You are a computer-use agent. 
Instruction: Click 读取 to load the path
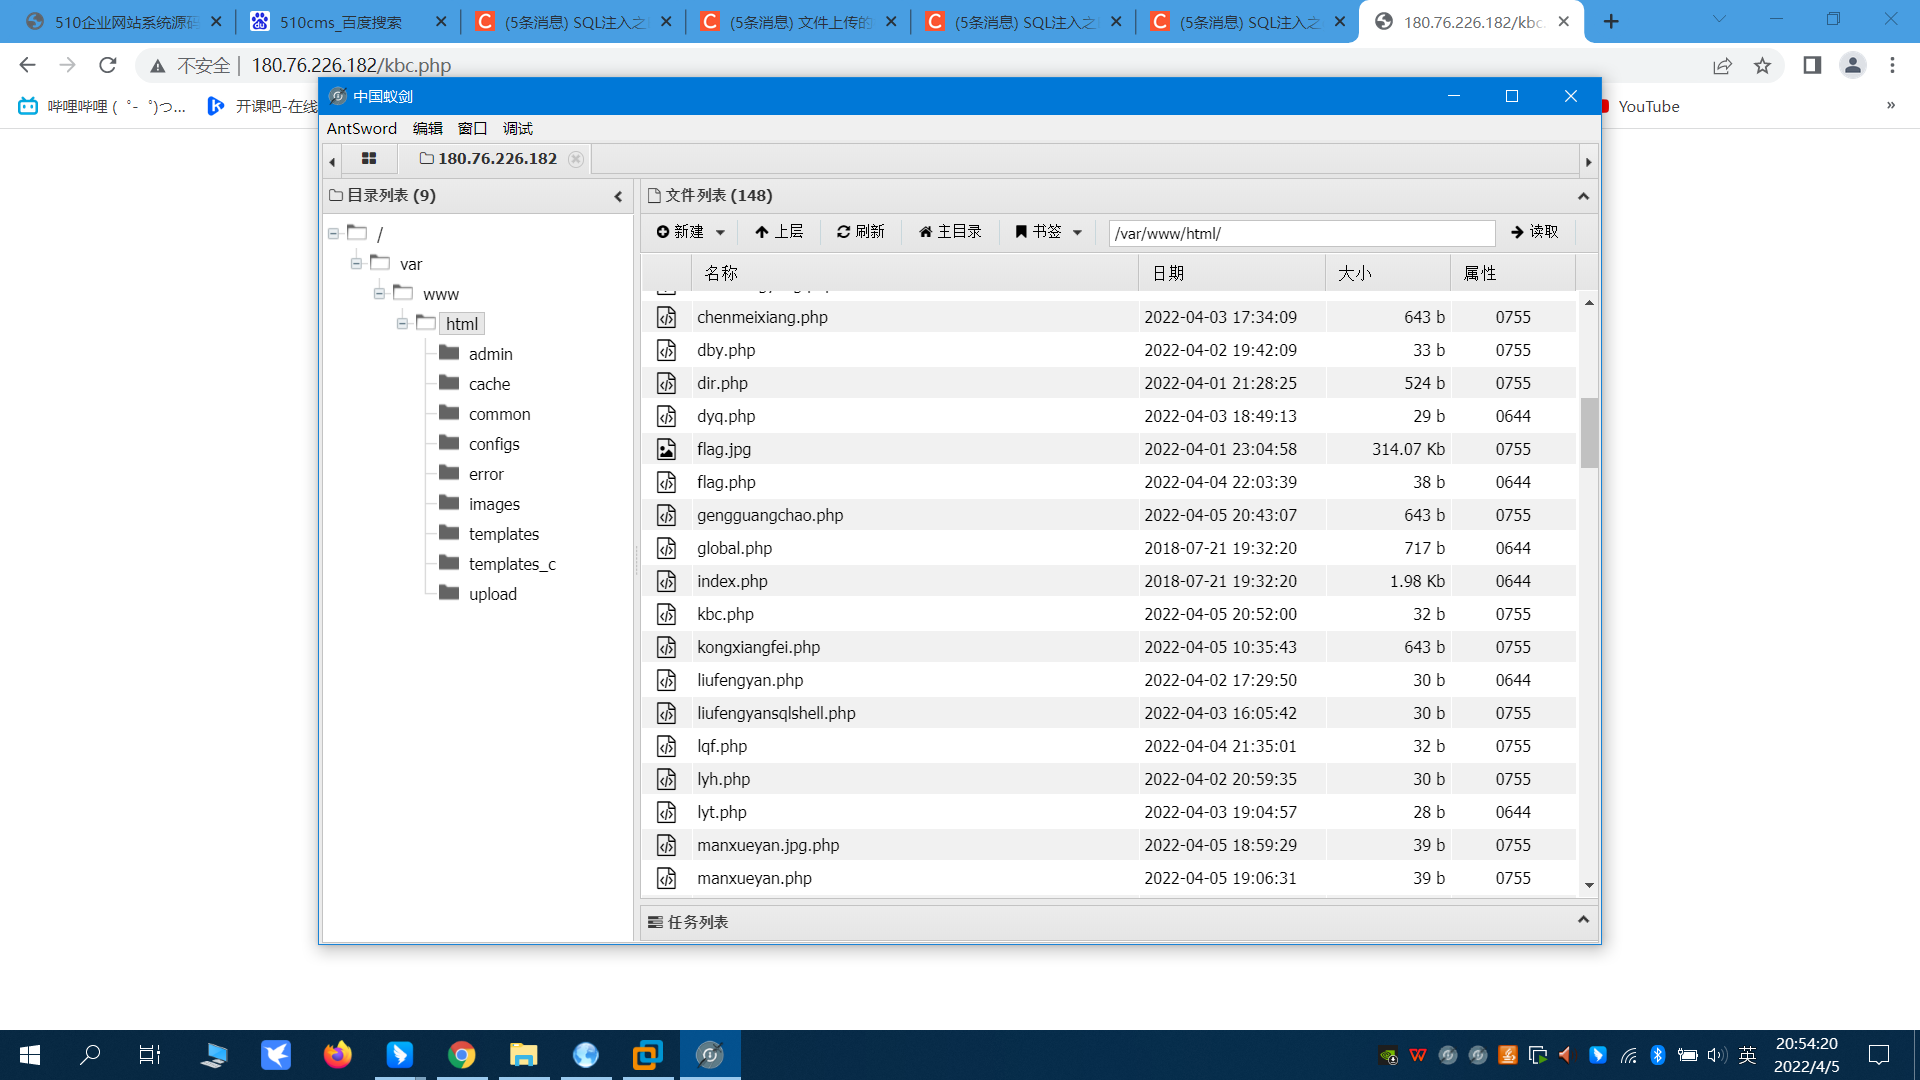point(1537,231)
